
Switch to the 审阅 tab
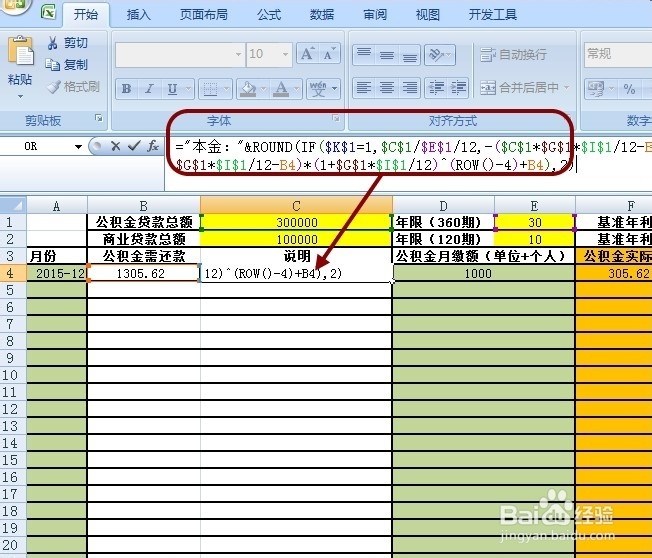tap(375, 15)
